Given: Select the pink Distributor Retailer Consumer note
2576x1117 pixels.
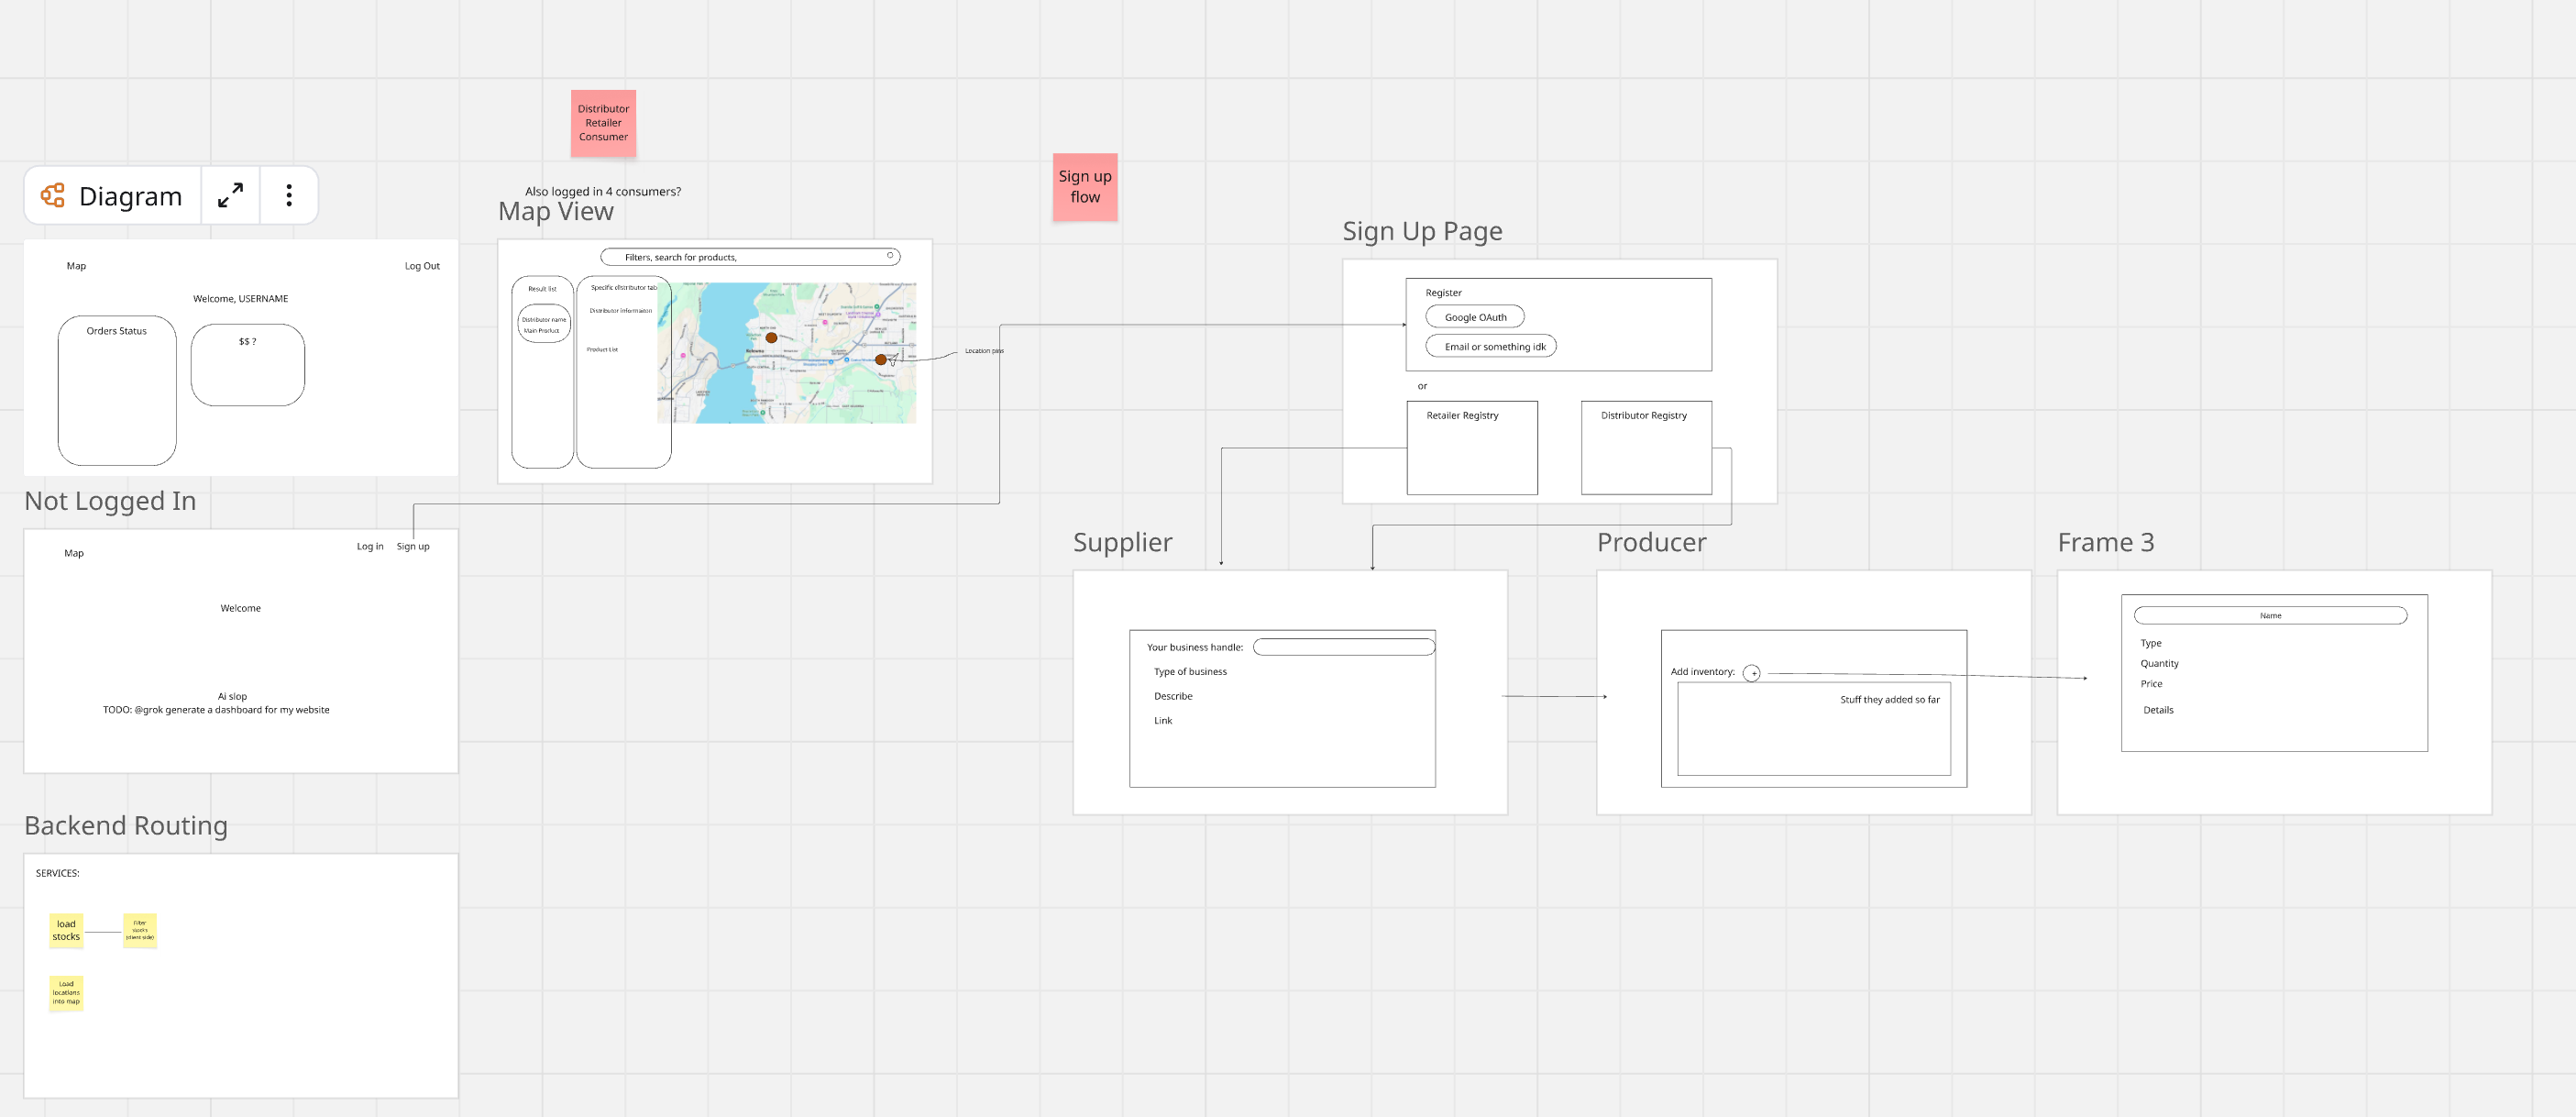Looking at the screenshot, I should 603,123.
